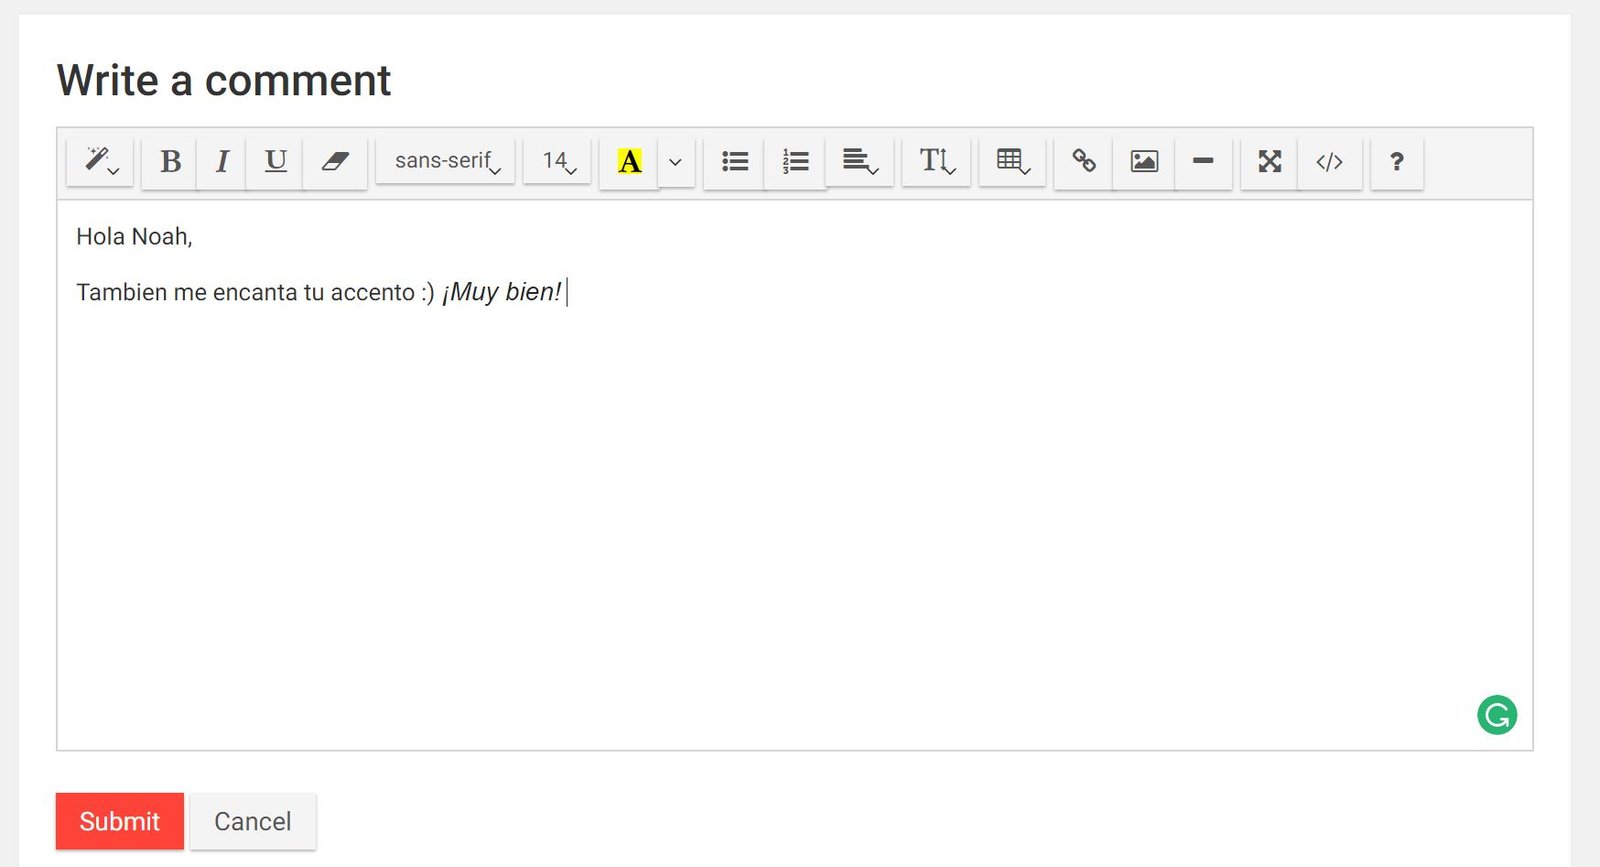
Task: Insert an unordered bullet list
Action: 735,161
